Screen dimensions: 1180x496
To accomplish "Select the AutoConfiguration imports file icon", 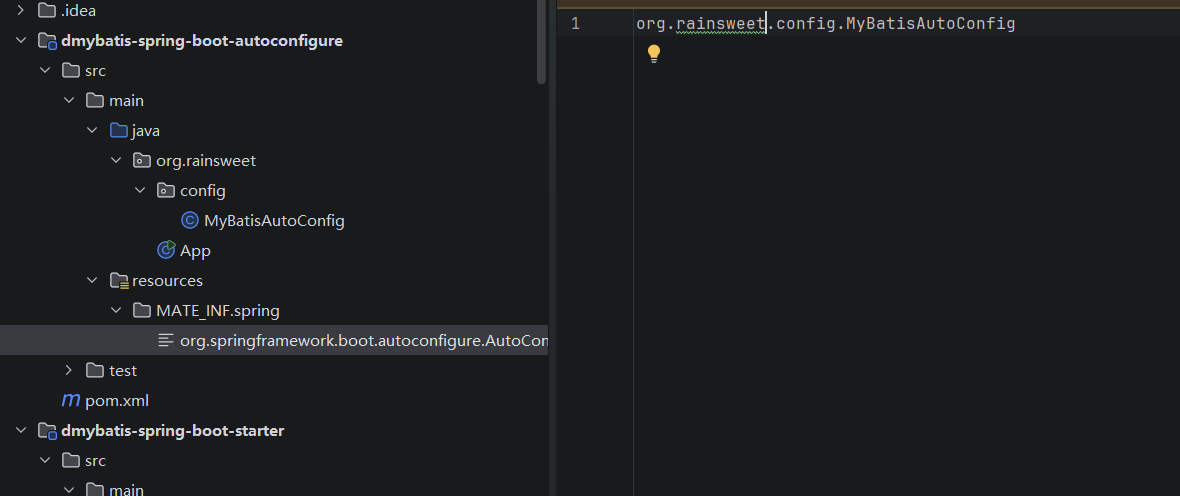I will point(166,340).
